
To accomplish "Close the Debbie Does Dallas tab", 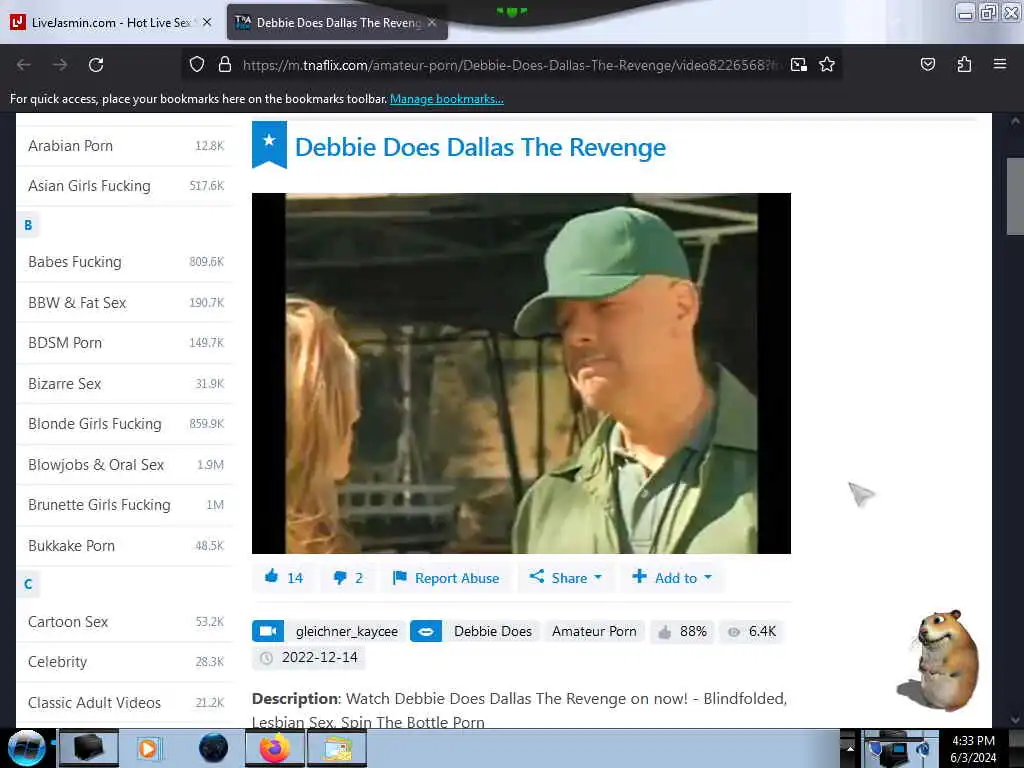I will [x=432, y=22].
